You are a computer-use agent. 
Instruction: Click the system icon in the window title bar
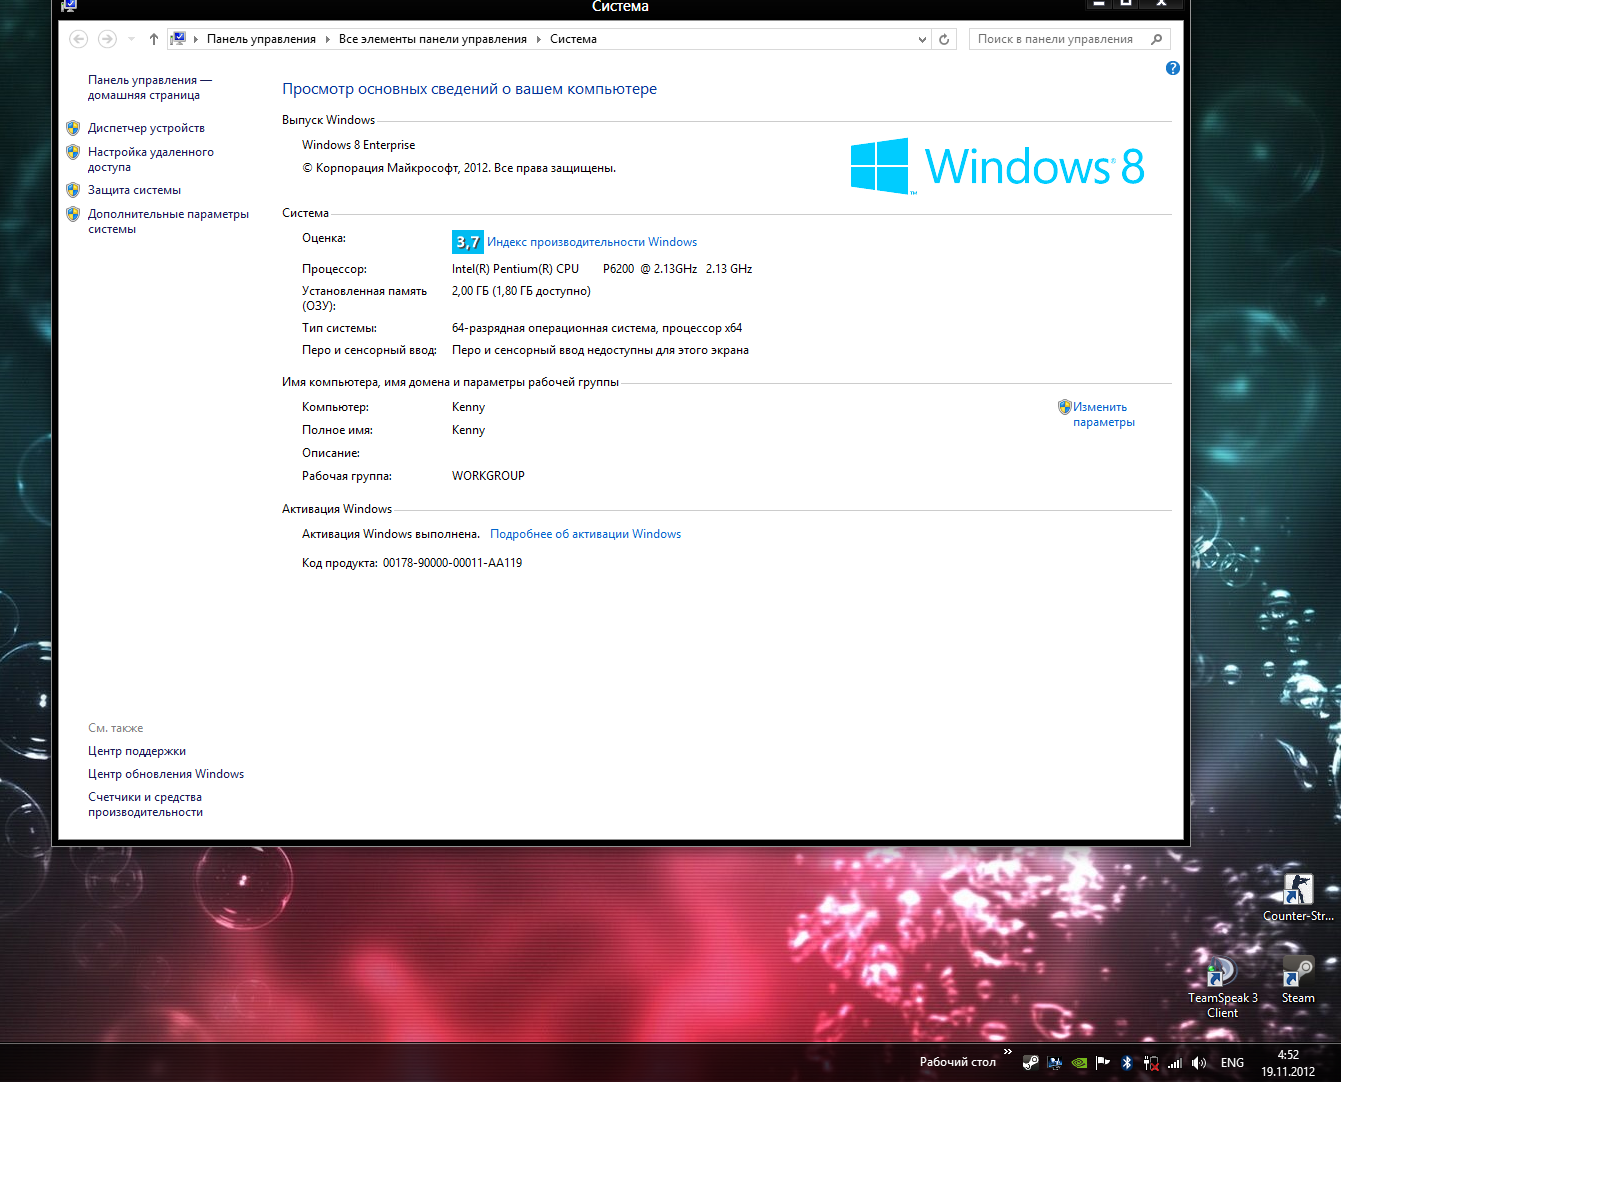pos(68,6)
